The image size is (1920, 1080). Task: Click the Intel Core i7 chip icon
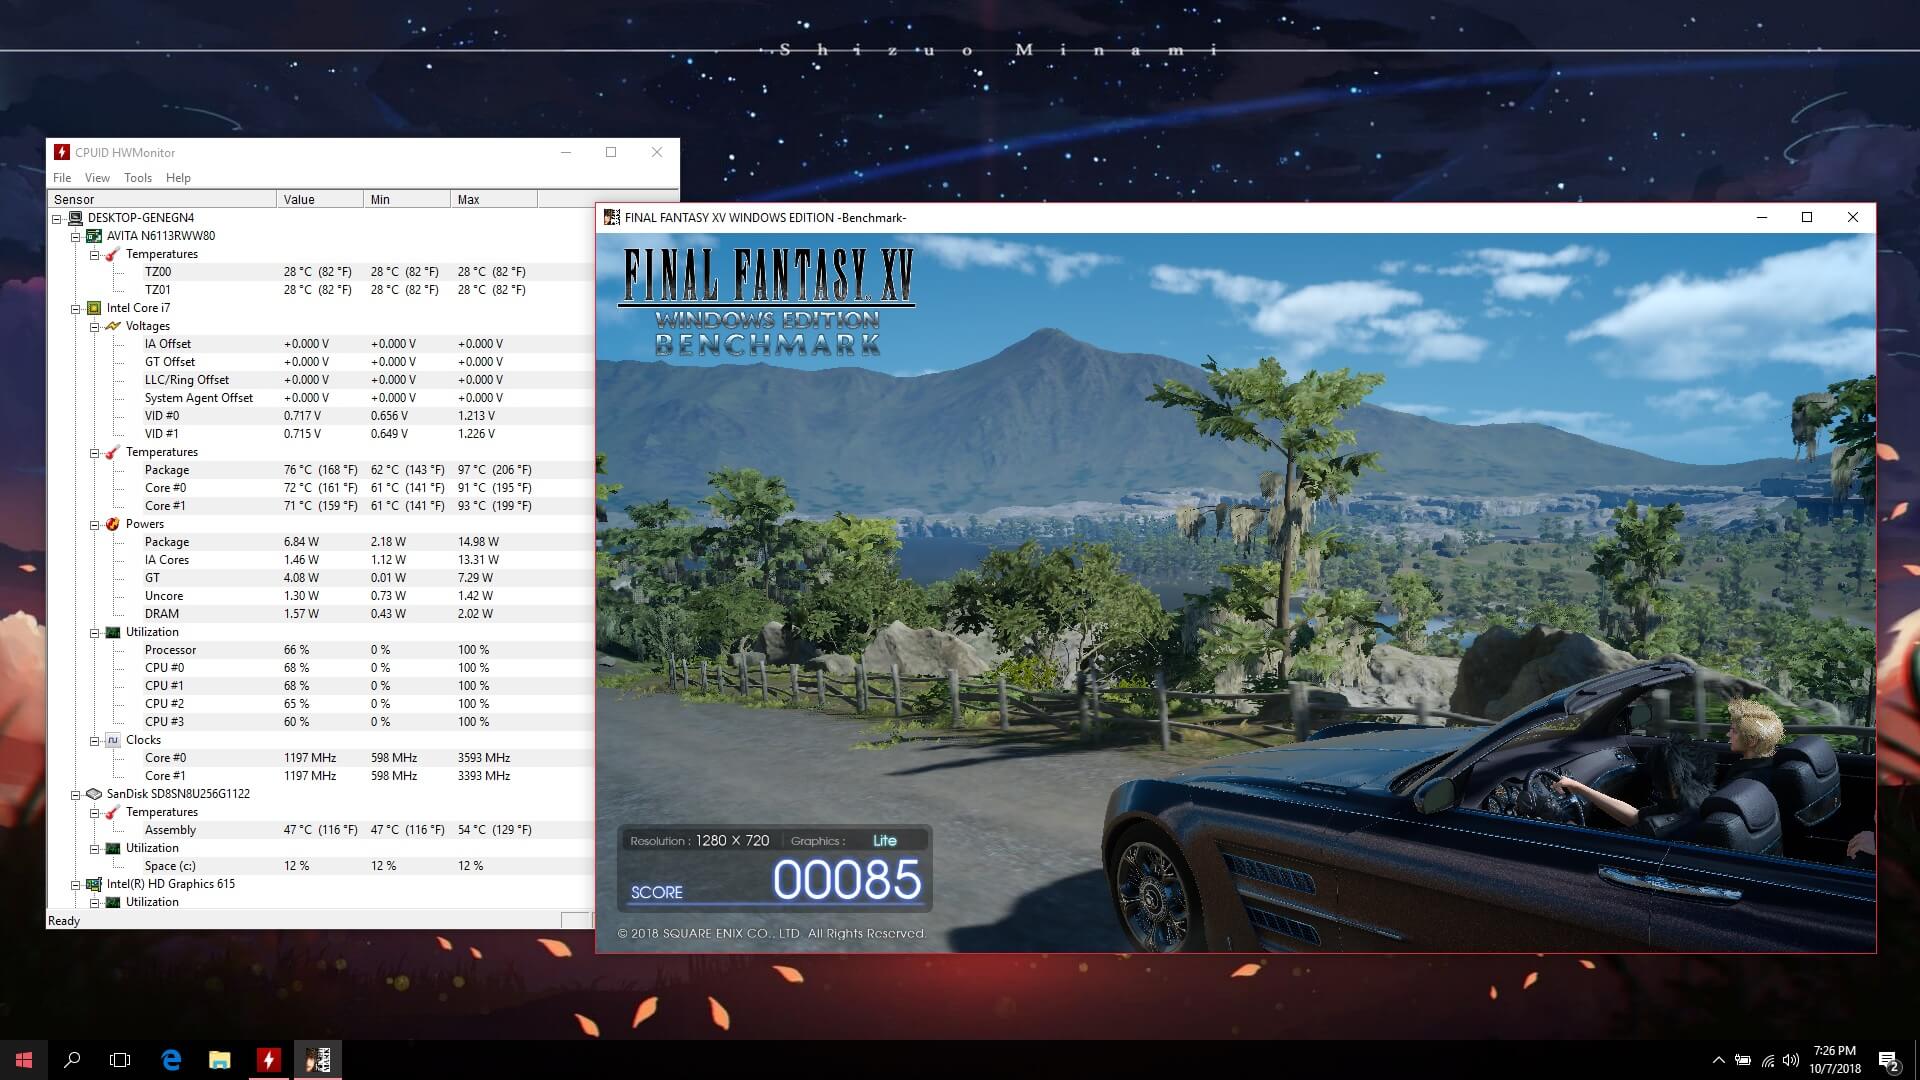93,308
